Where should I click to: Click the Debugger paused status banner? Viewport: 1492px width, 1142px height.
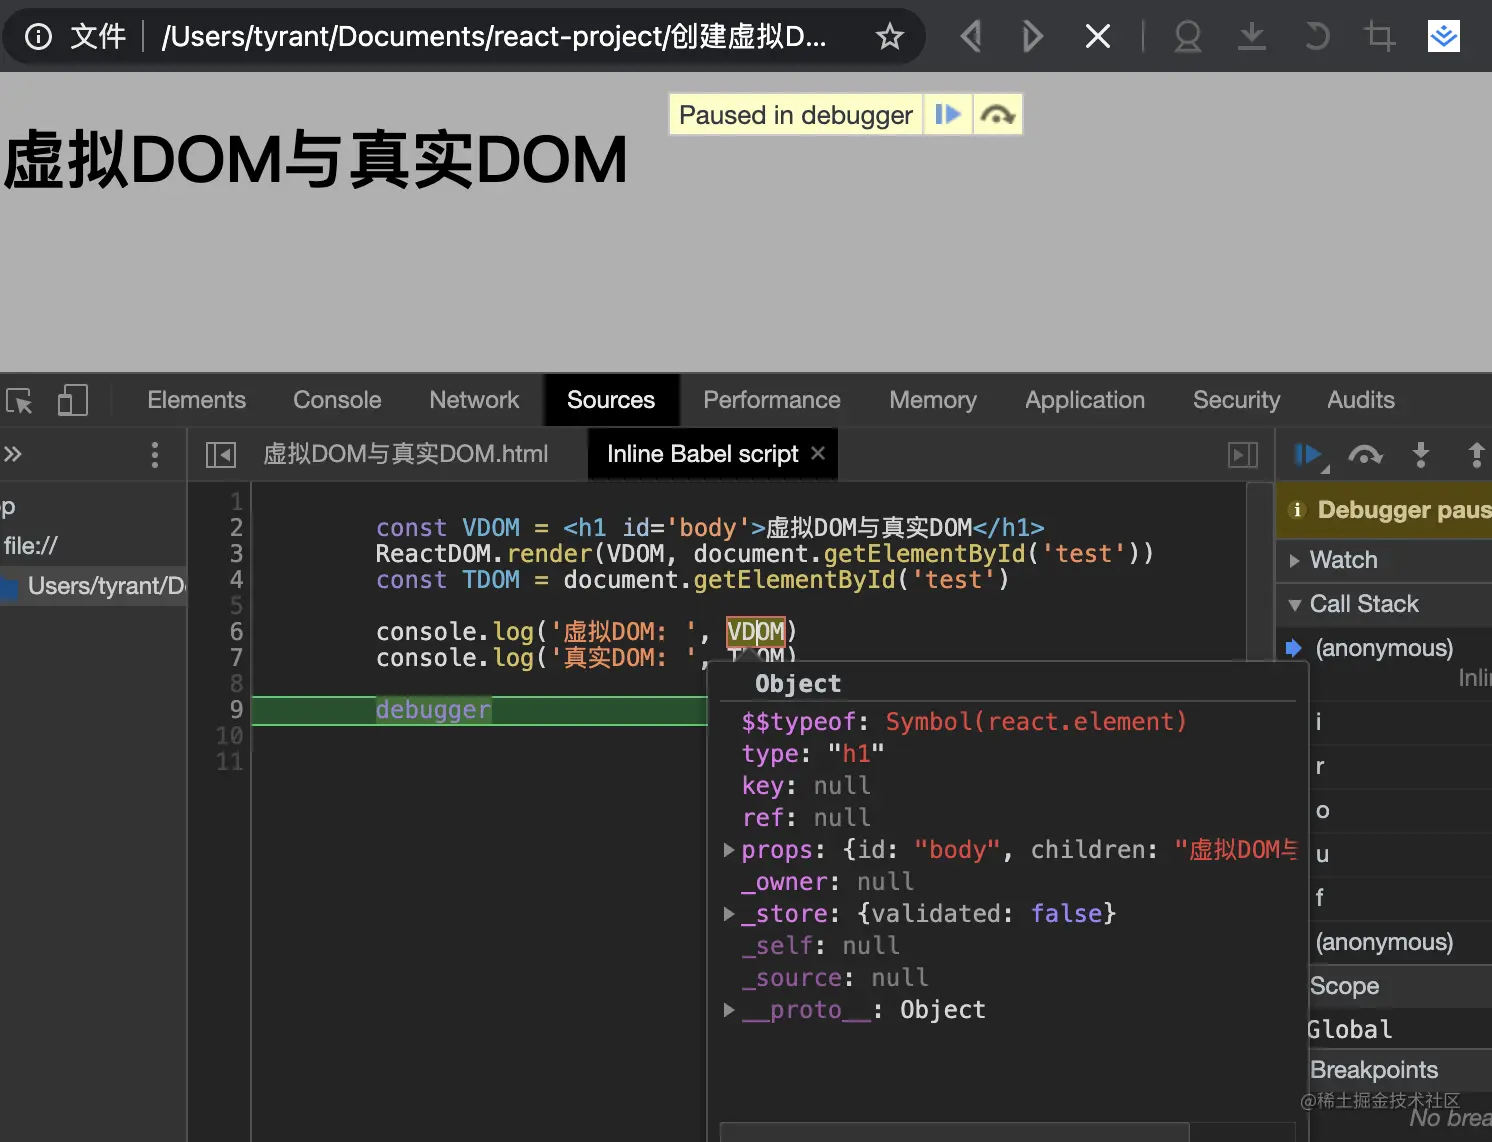1385,510
